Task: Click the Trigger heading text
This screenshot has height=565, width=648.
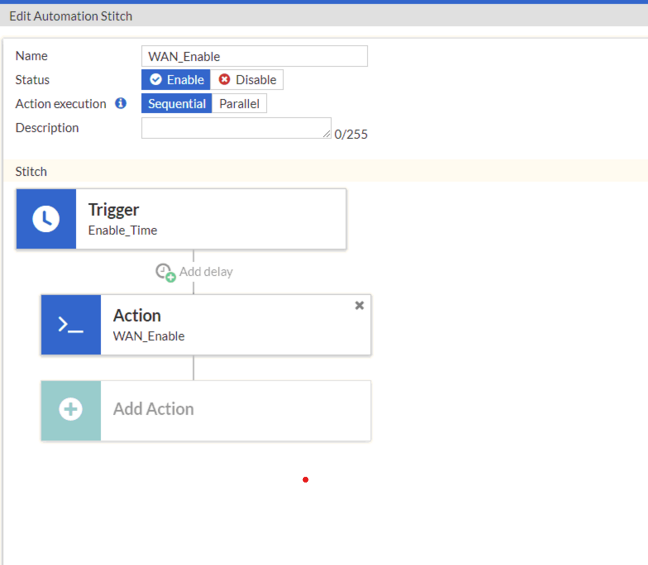Action: coord(114,210)
